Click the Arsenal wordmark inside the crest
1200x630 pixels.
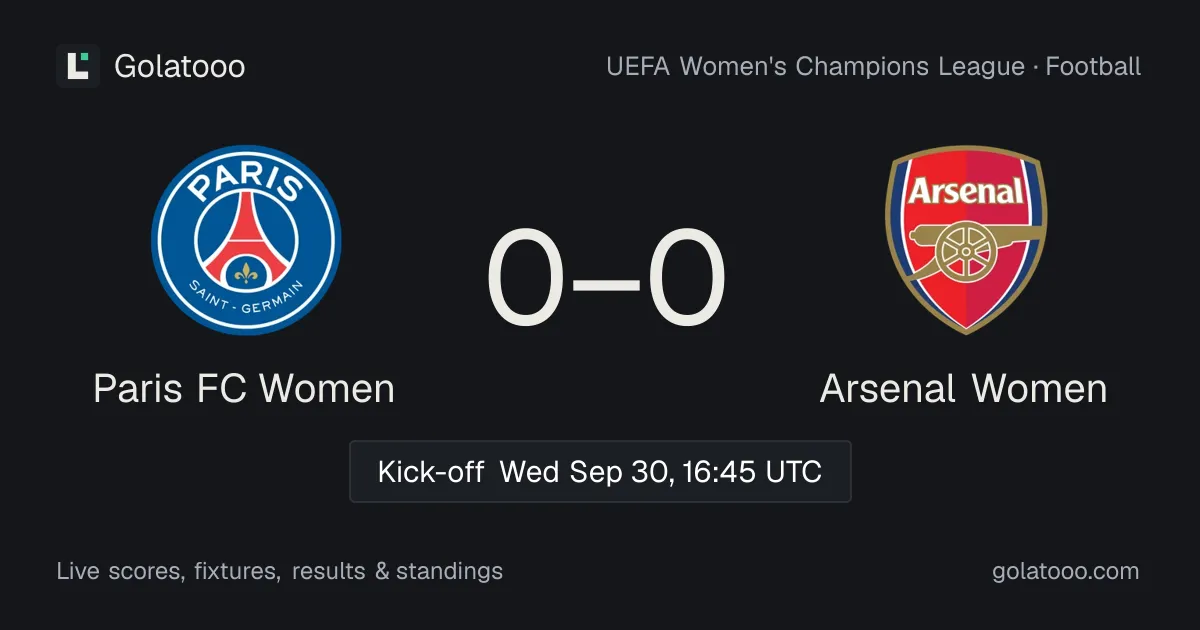965,189
